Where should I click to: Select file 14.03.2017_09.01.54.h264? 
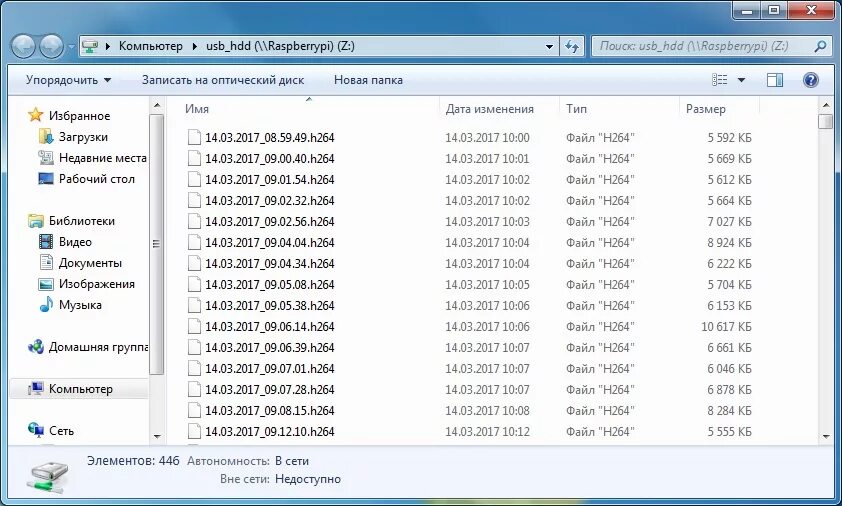click(x=270, y=179)
